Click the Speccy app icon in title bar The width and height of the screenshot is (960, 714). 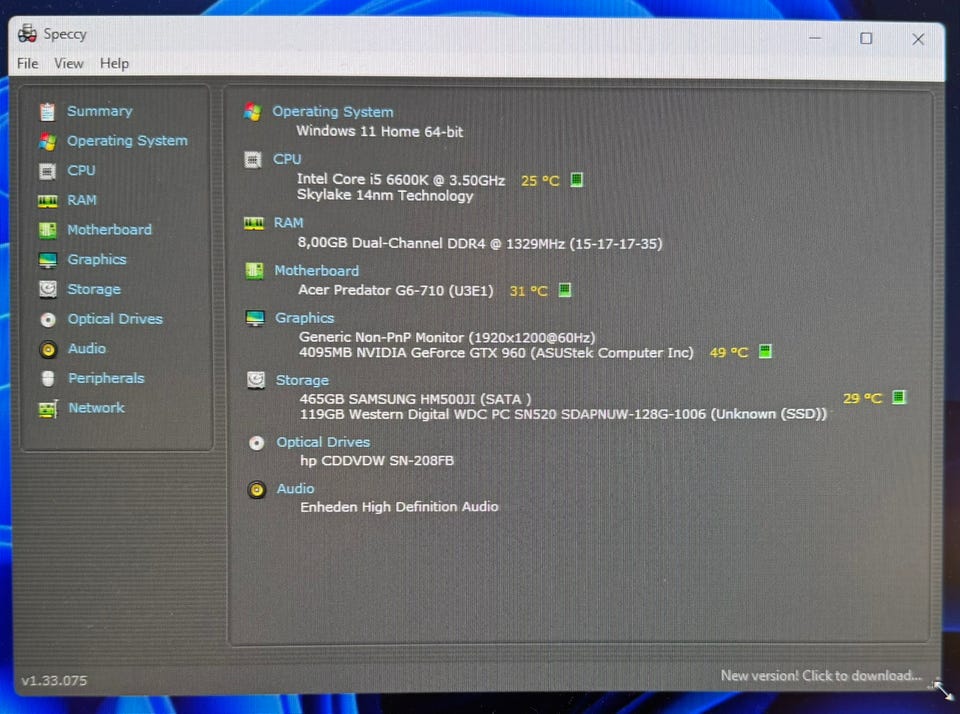(x=27, y=33)
